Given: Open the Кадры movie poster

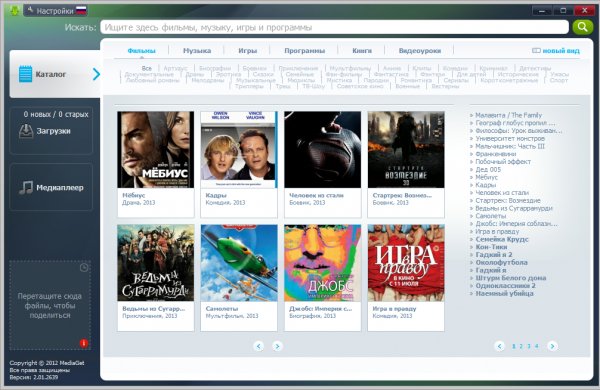Looking at the screenshot, I should (239, 150).
